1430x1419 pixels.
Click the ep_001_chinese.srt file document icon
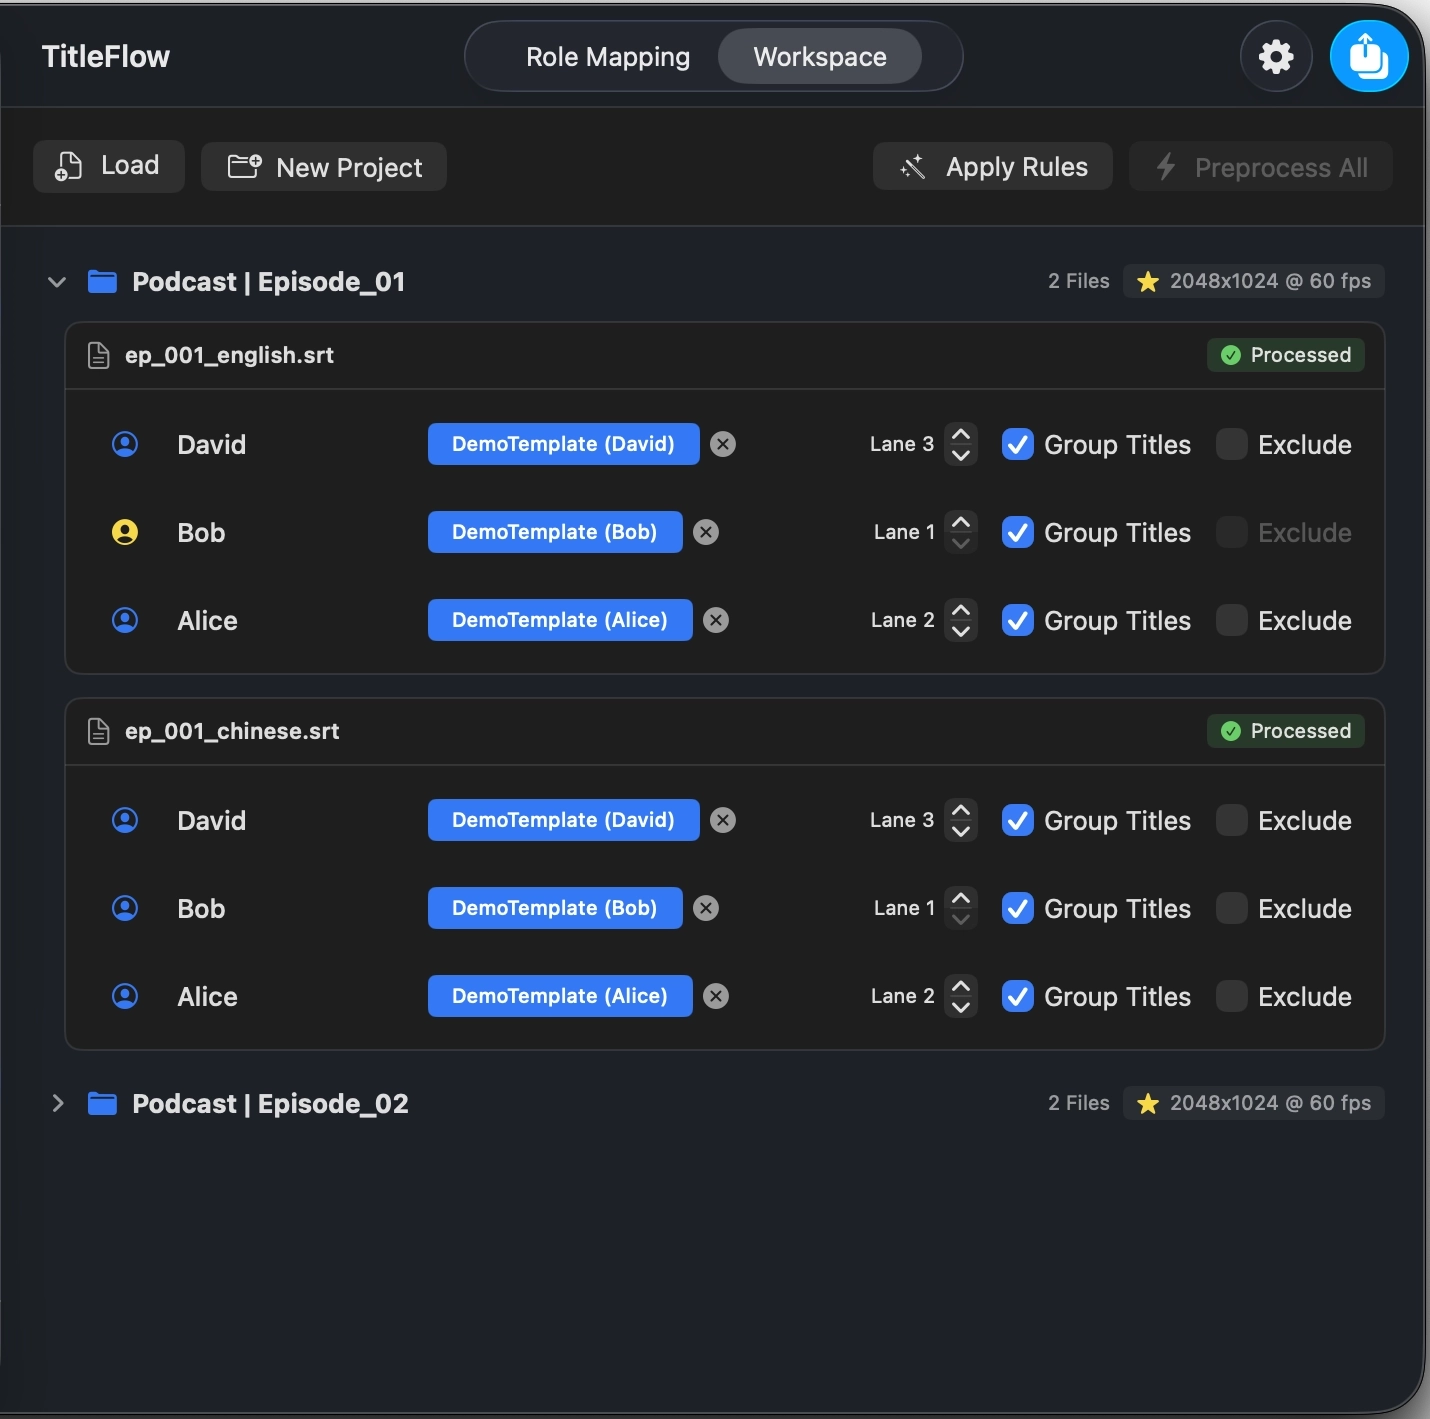point(98,731)
